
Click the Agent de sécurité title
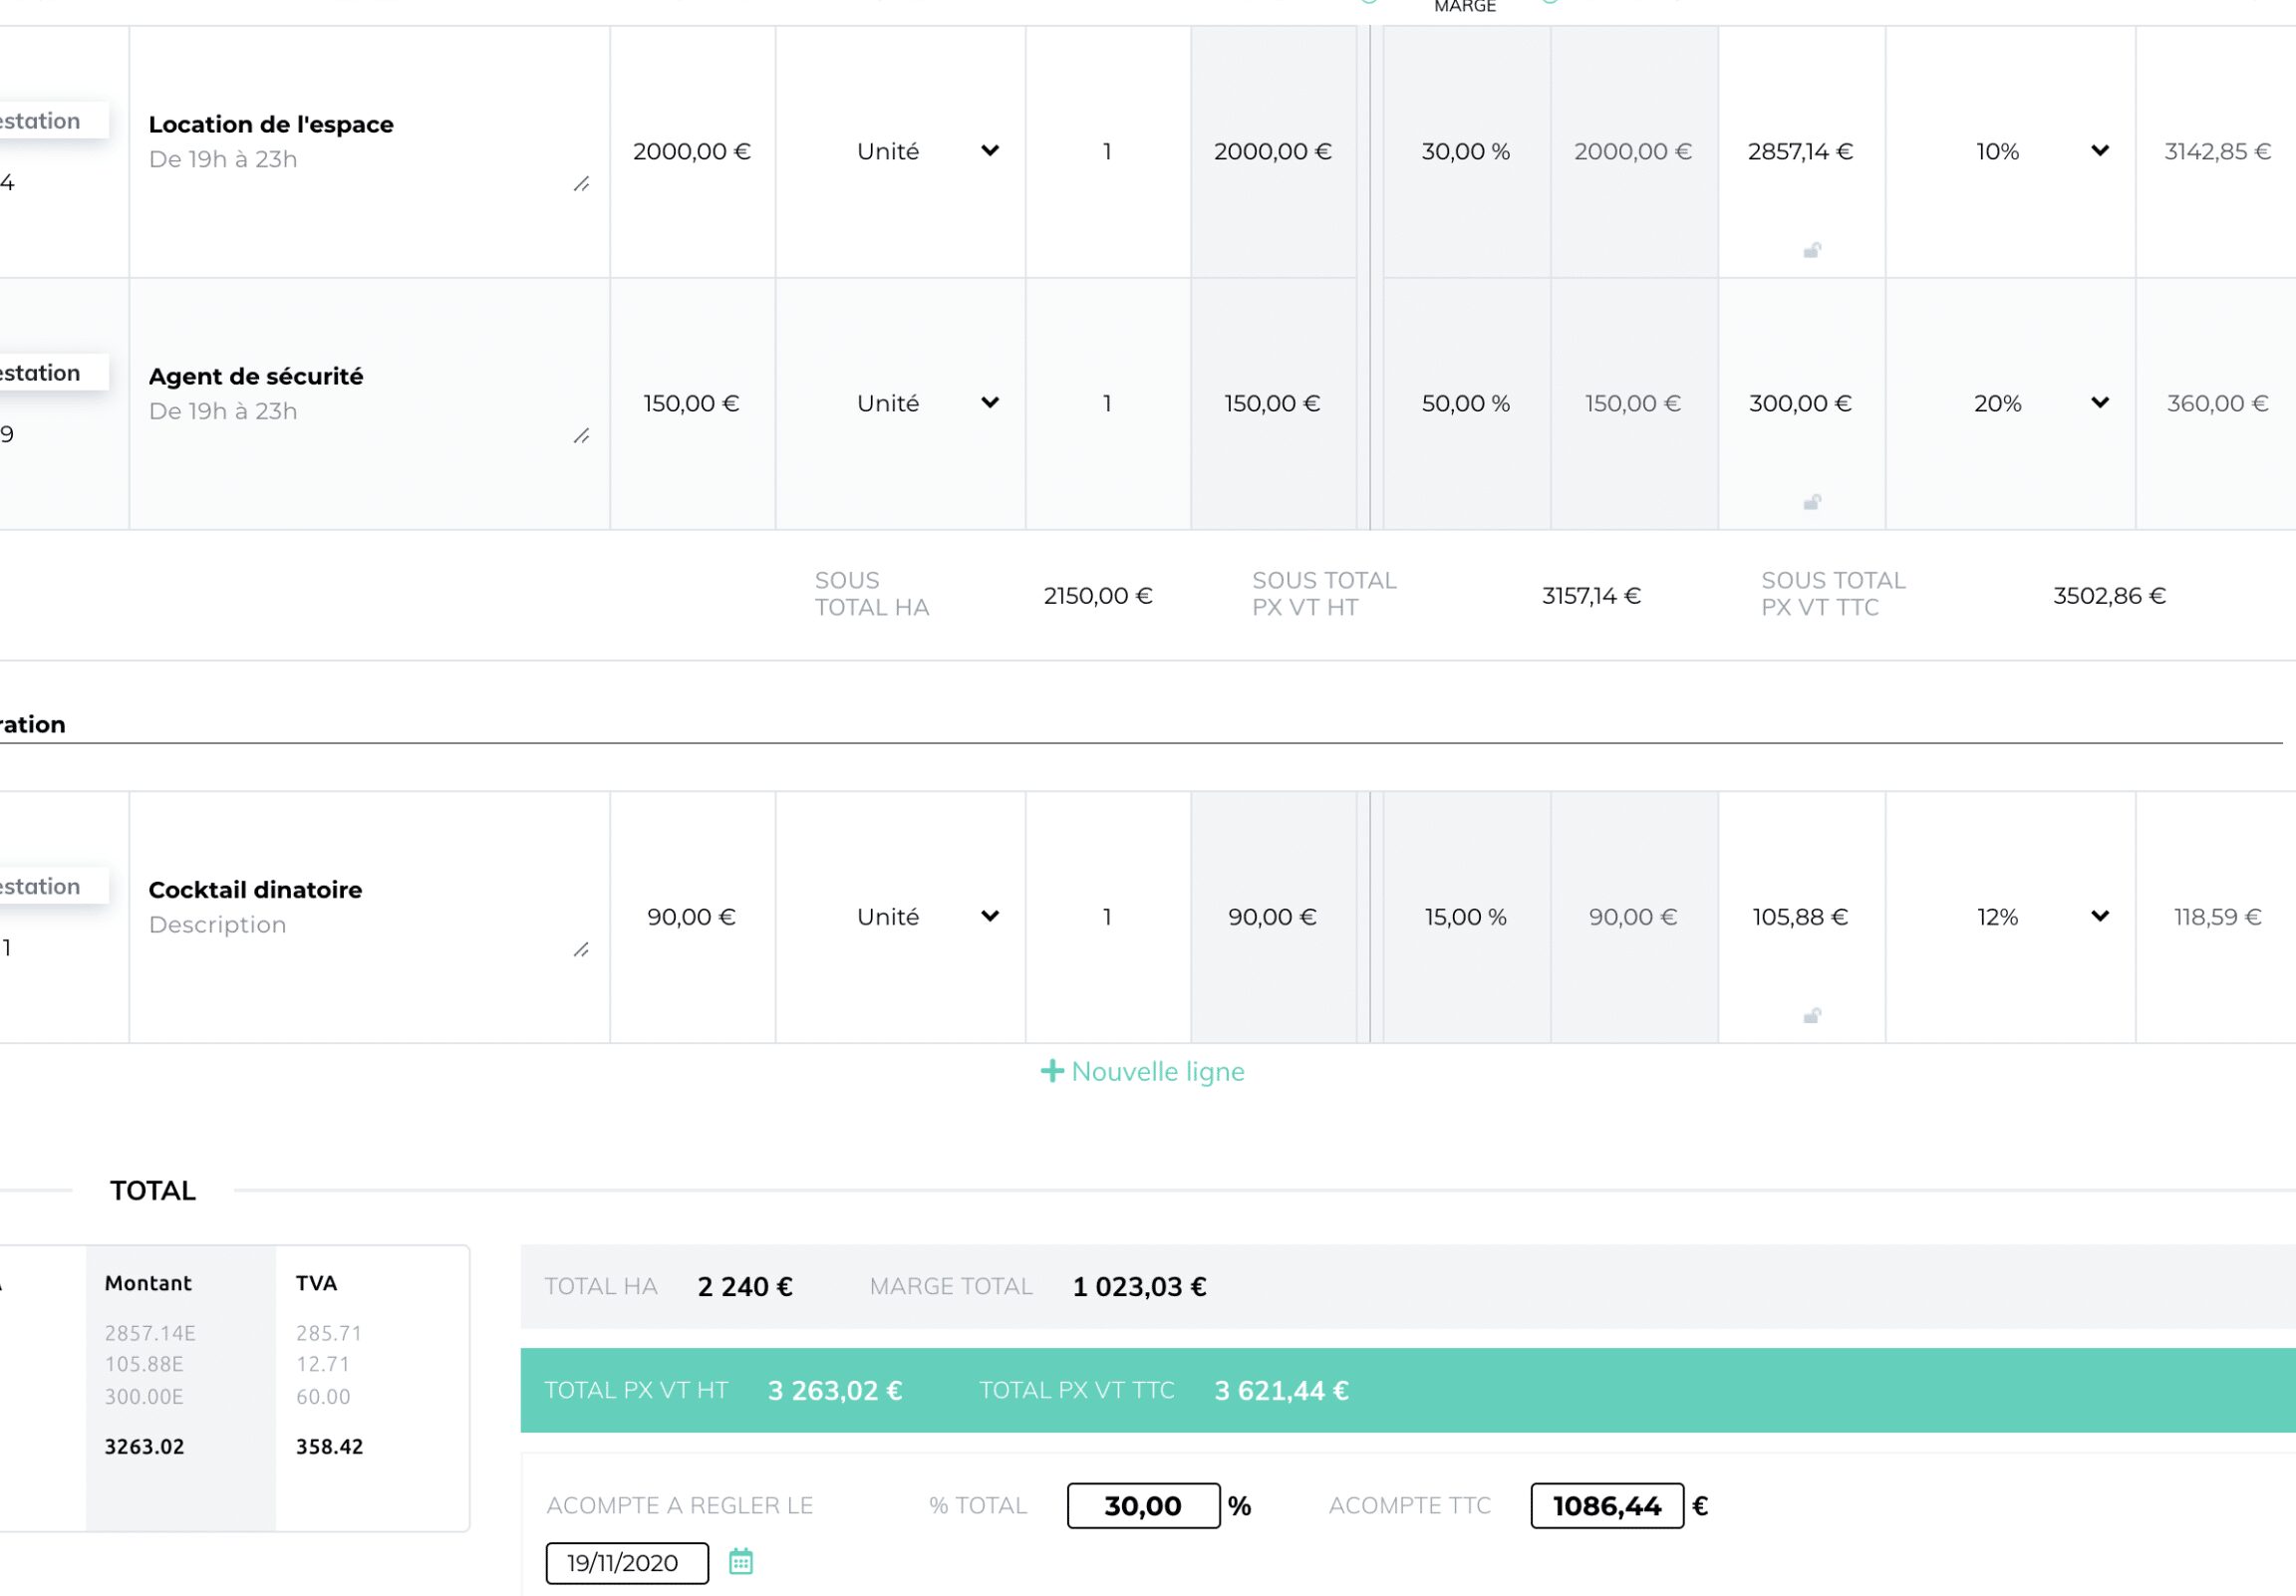pyautogui.click(x=256, y=377)
